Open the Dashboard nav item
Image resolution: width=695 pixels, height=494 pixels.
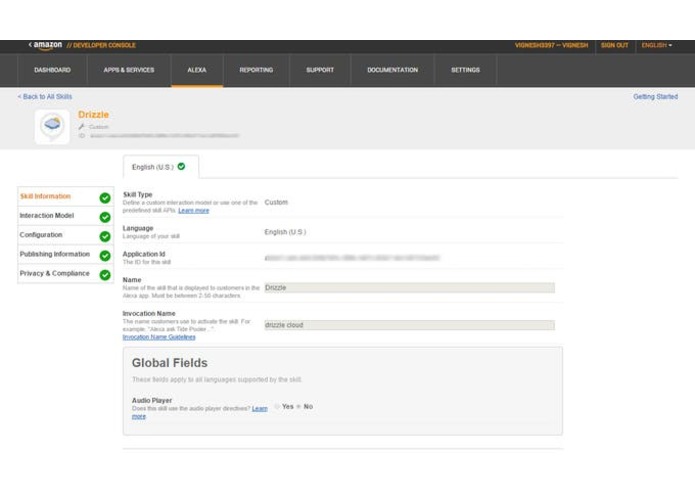tap(52, 70)
